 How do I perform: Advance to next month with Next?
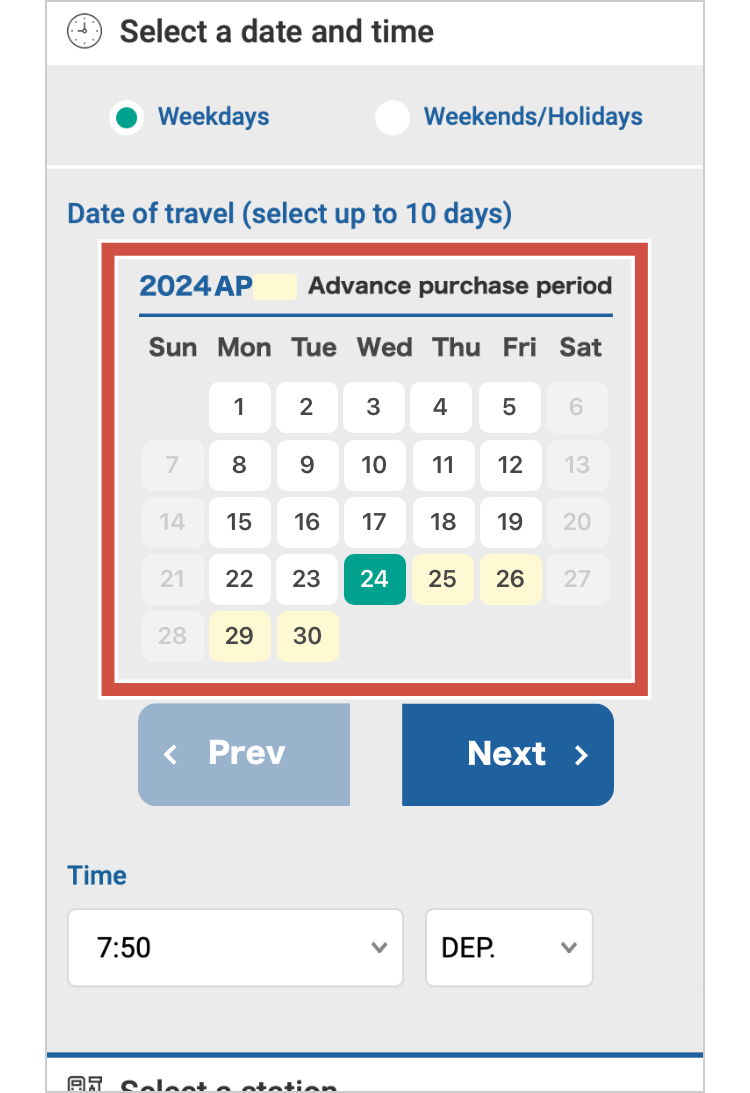coord(508,754)
